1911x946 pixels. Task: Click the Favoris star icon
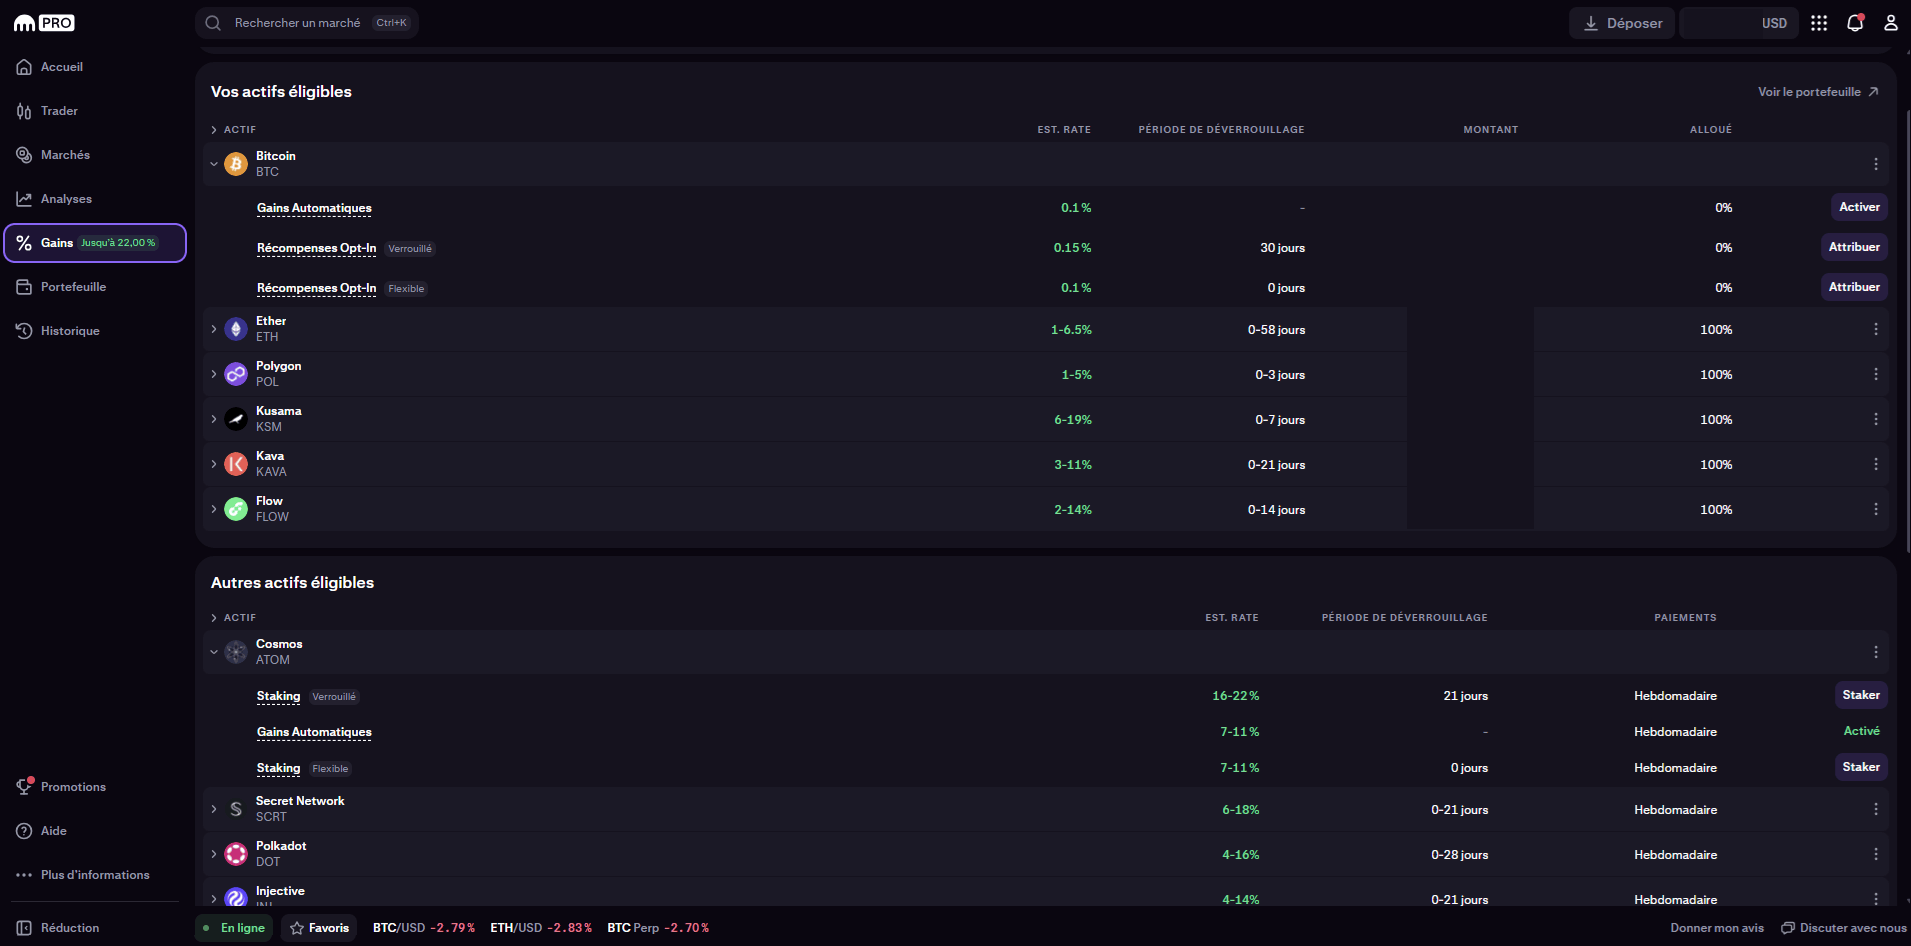[x=297, y=928]
